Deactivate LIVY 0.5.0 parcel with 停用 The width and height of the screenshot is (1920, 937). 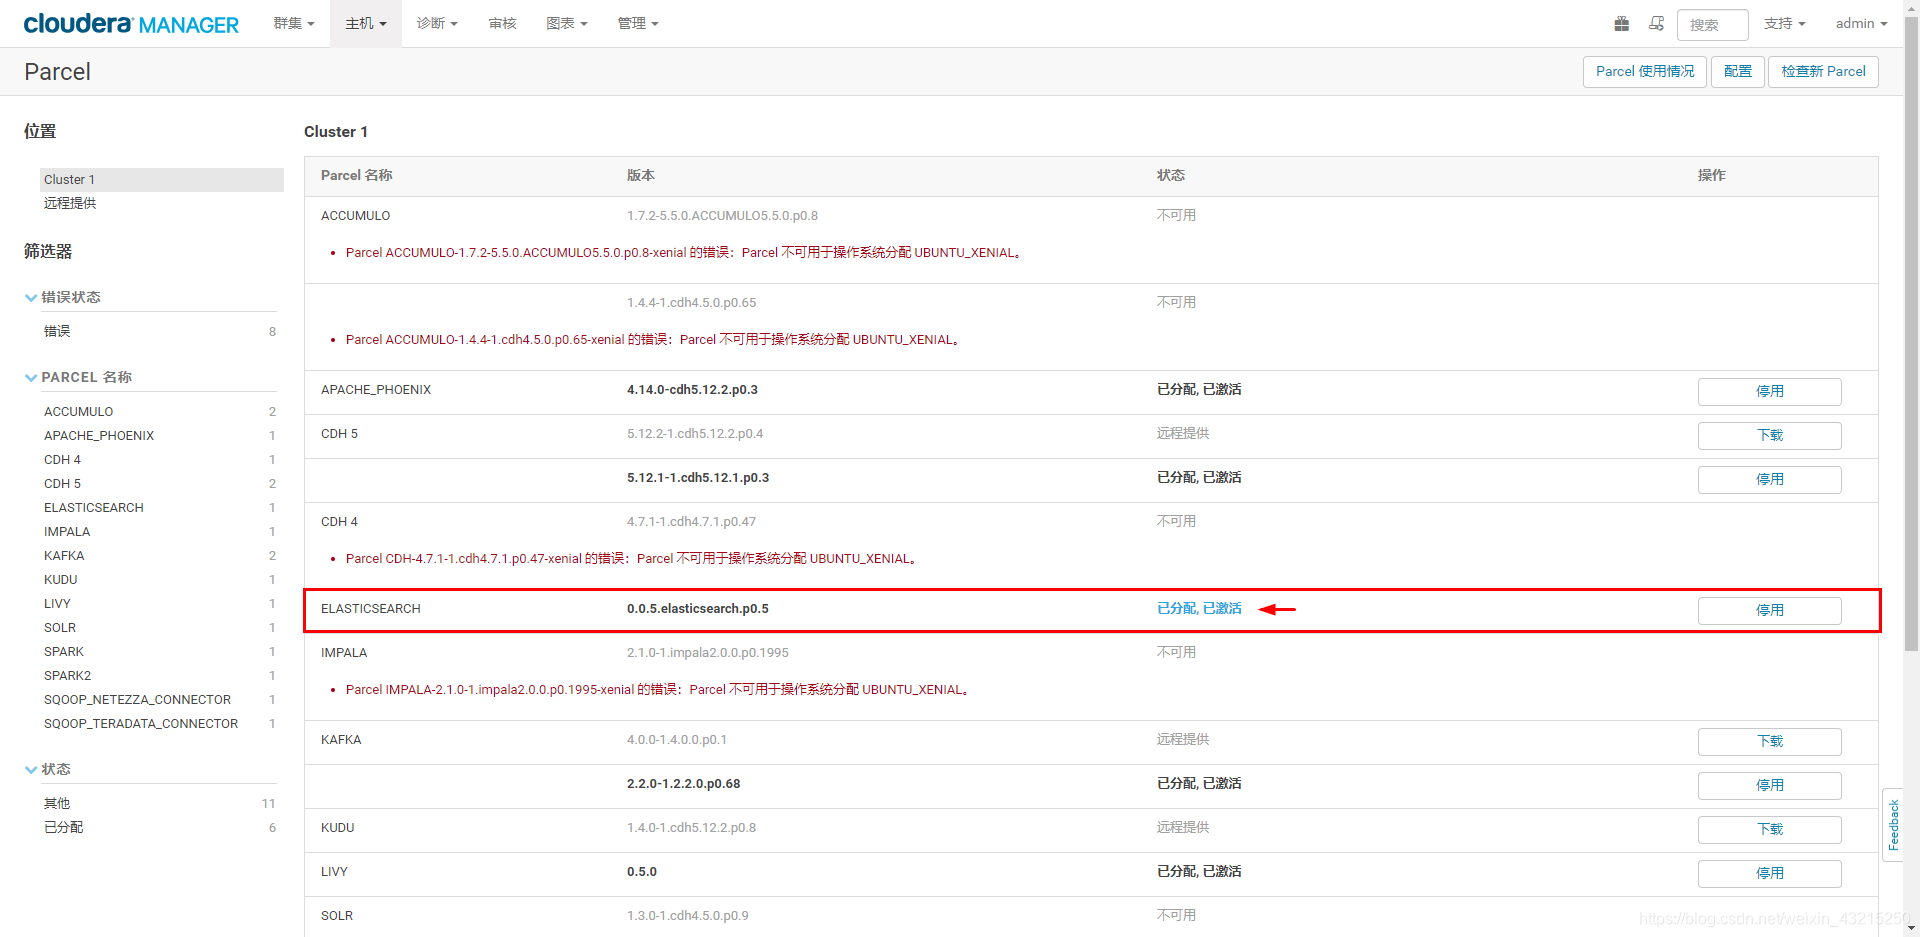tap(1769, 874)
